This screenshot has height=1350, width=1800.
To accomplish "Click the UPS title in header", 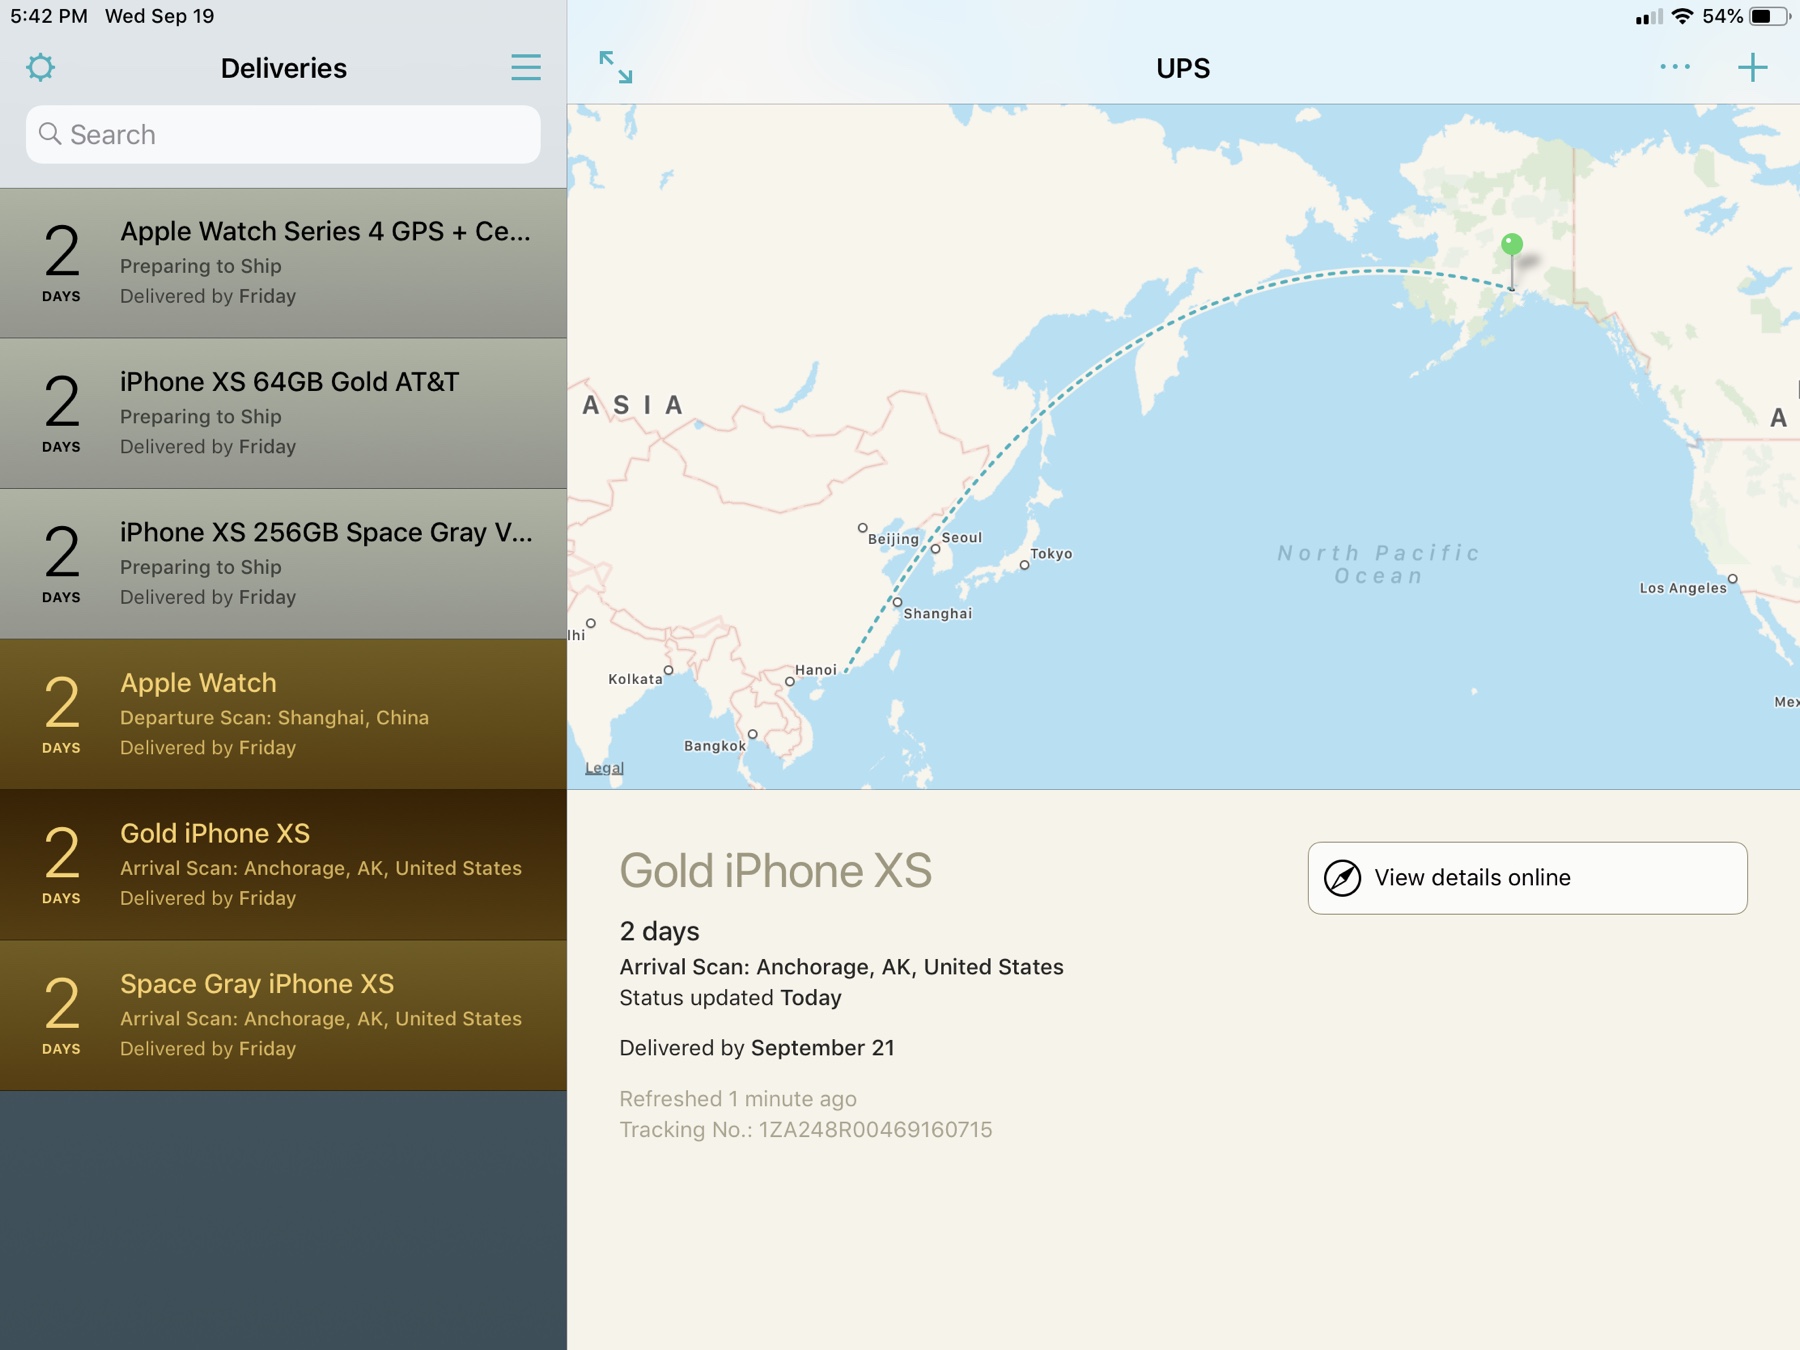I will pos(1183,68).
